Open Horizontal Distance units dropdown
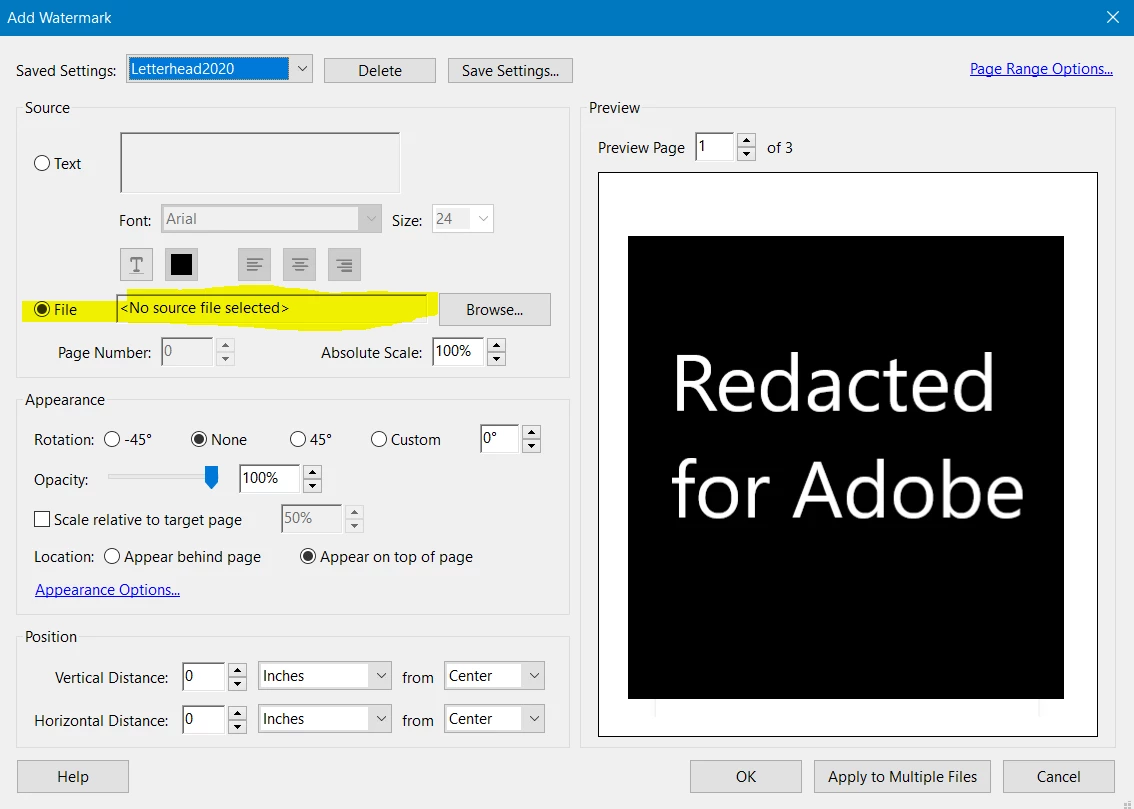1134x809 pixels. pos(325,719)
